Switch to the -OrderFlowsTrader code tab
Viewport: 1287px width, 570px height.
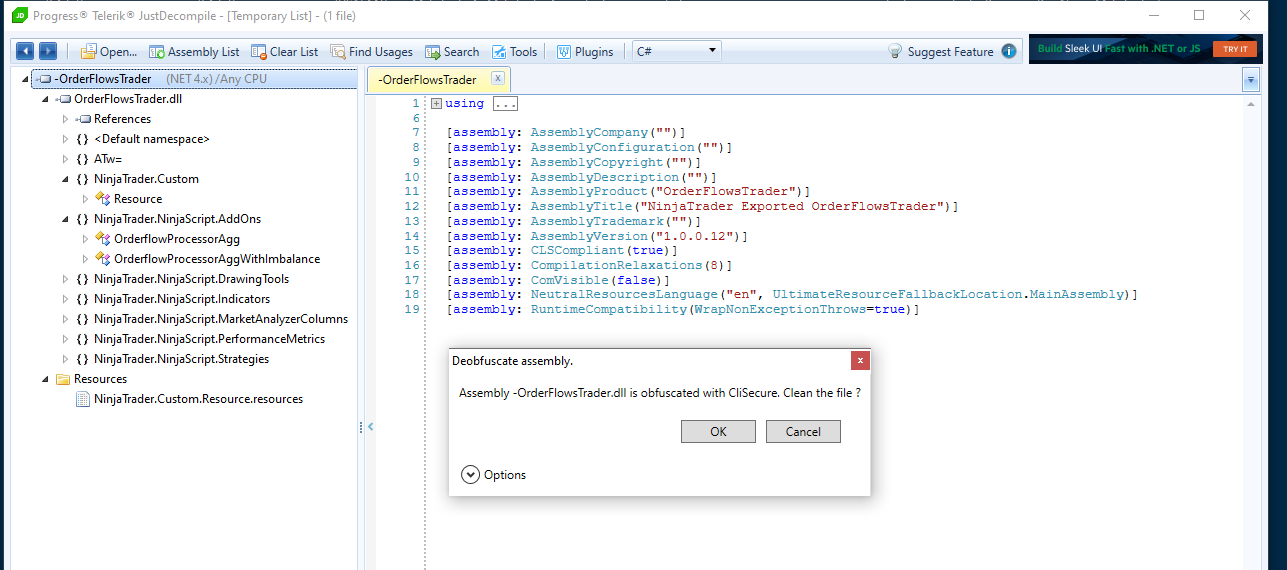click(428, 79)
